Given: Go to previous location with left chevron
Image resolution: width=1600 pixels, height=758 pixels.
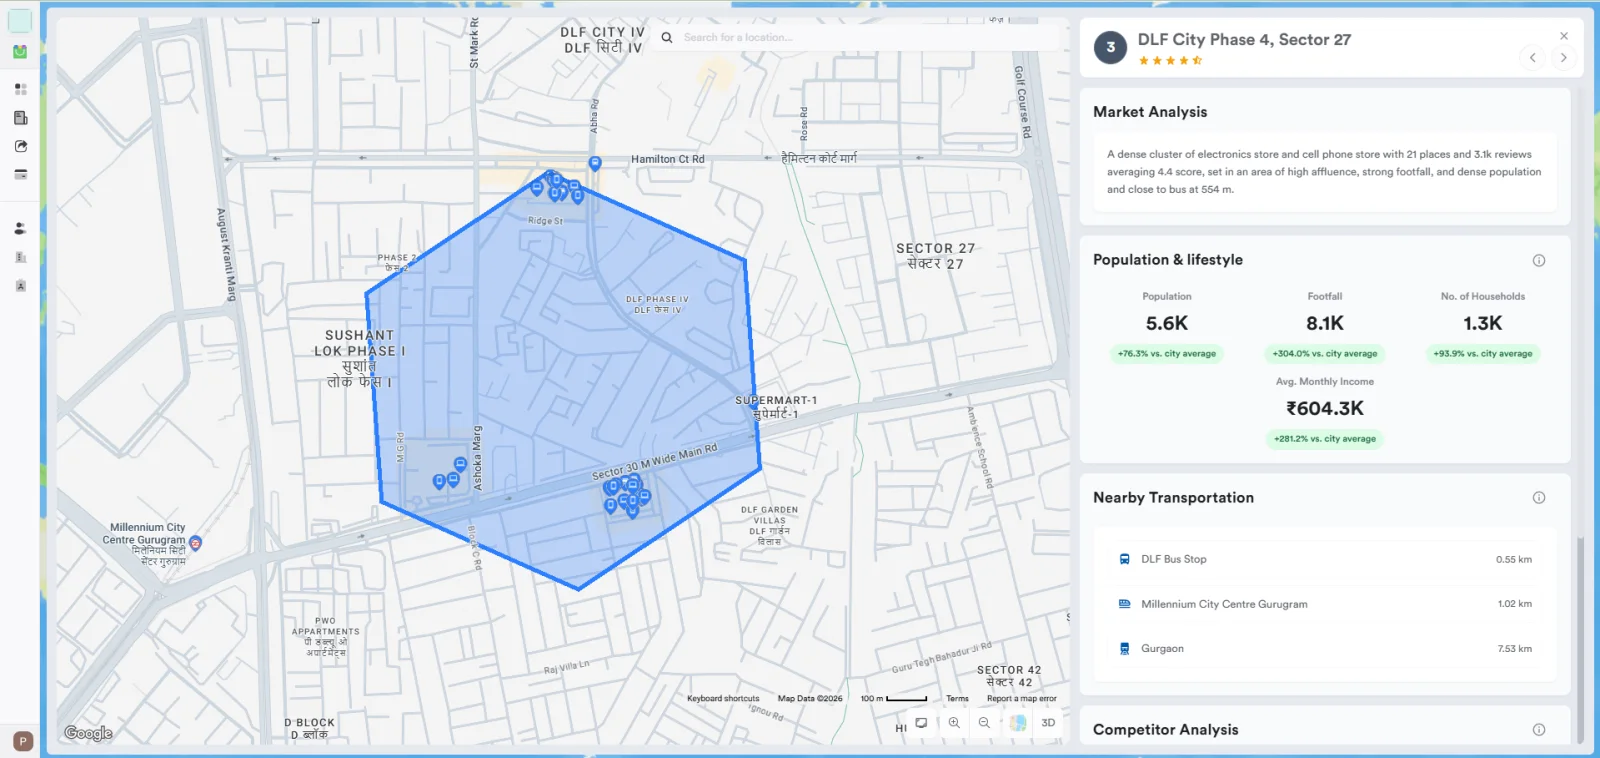Looking at the screenshot, I should point(1533,58).
